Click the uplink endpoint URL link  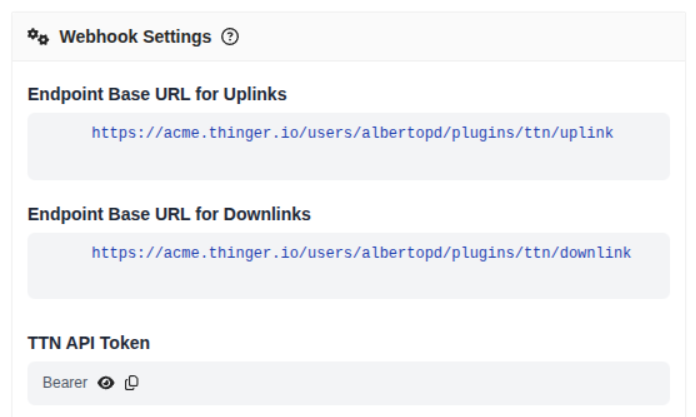[352, 132]
